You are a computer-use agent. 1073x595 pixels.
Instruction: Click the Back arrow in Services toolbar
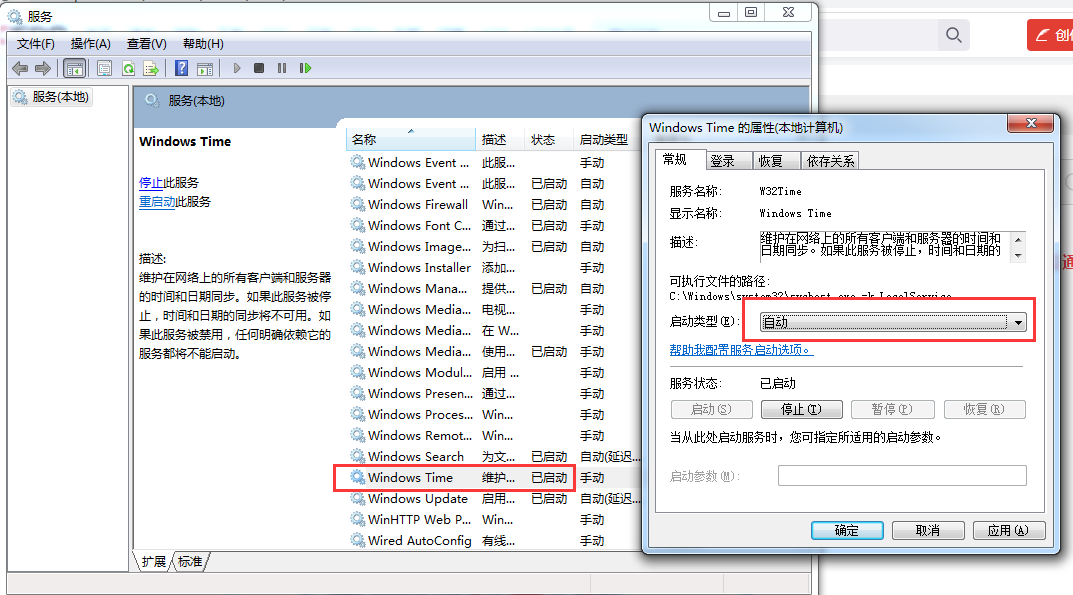[x=20, y=68]
